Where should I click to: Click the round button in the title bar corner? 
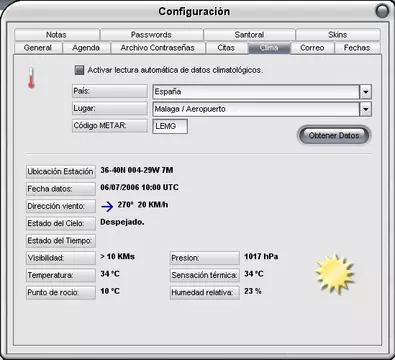(x=382, y=11)
